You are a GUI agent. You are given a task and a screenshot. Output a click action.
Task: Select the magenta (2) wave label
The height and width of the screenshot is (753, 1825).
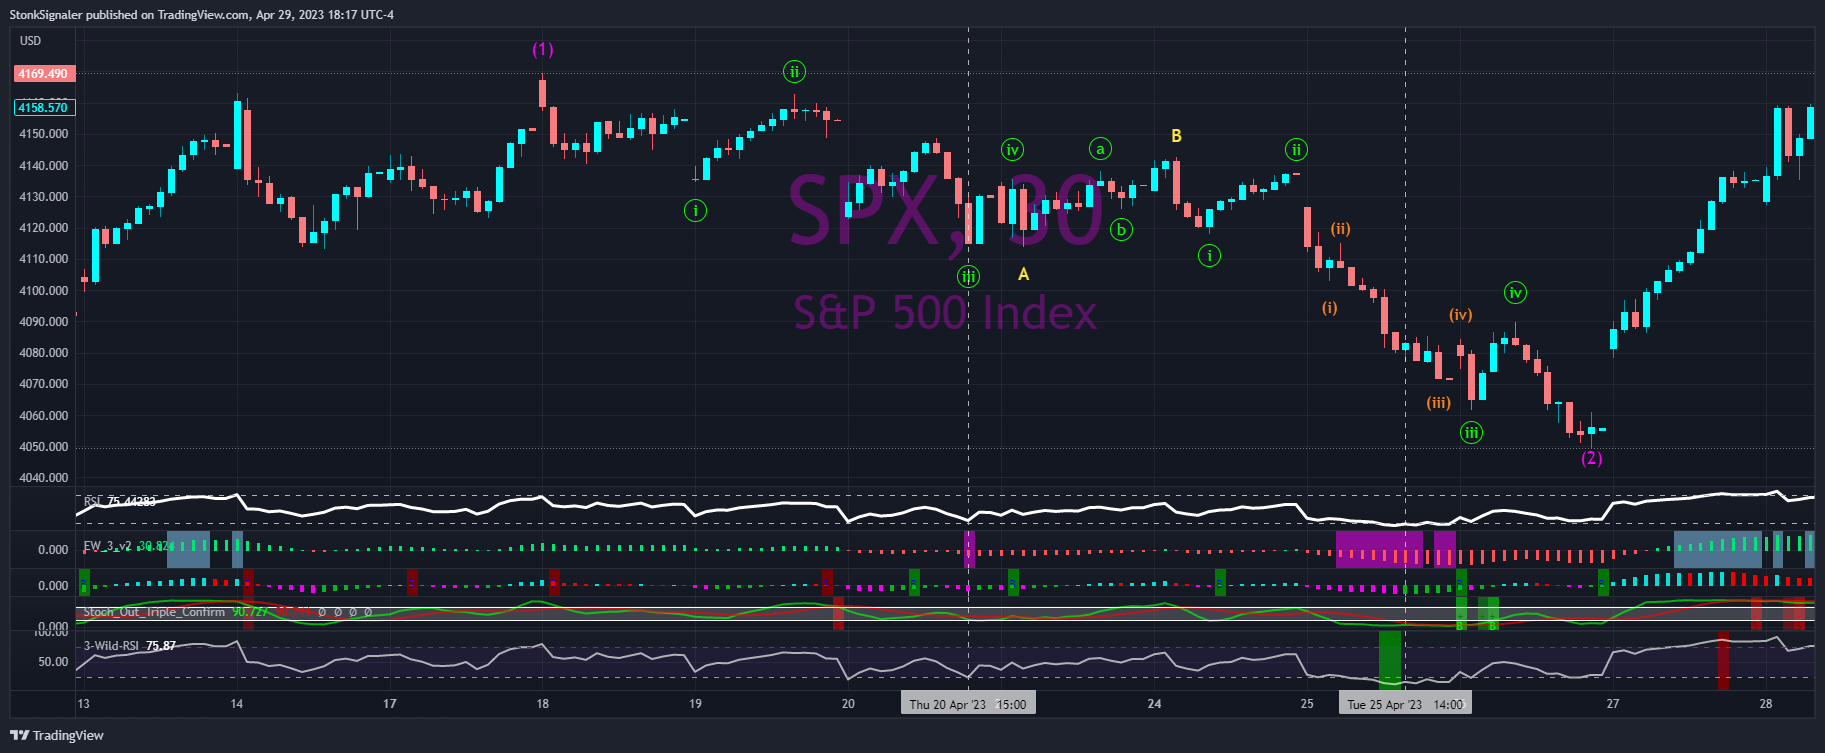[1591, 458]
